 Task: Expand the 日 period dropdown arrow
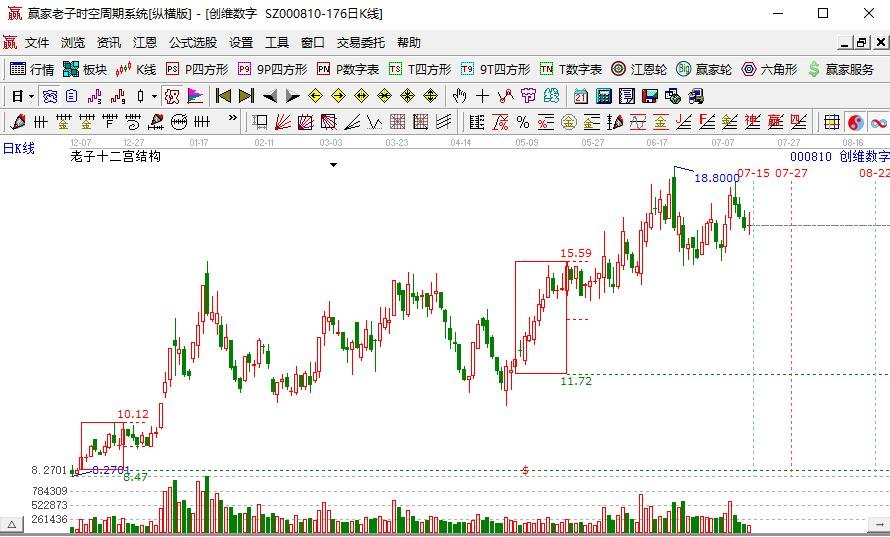tap(31, 97)
